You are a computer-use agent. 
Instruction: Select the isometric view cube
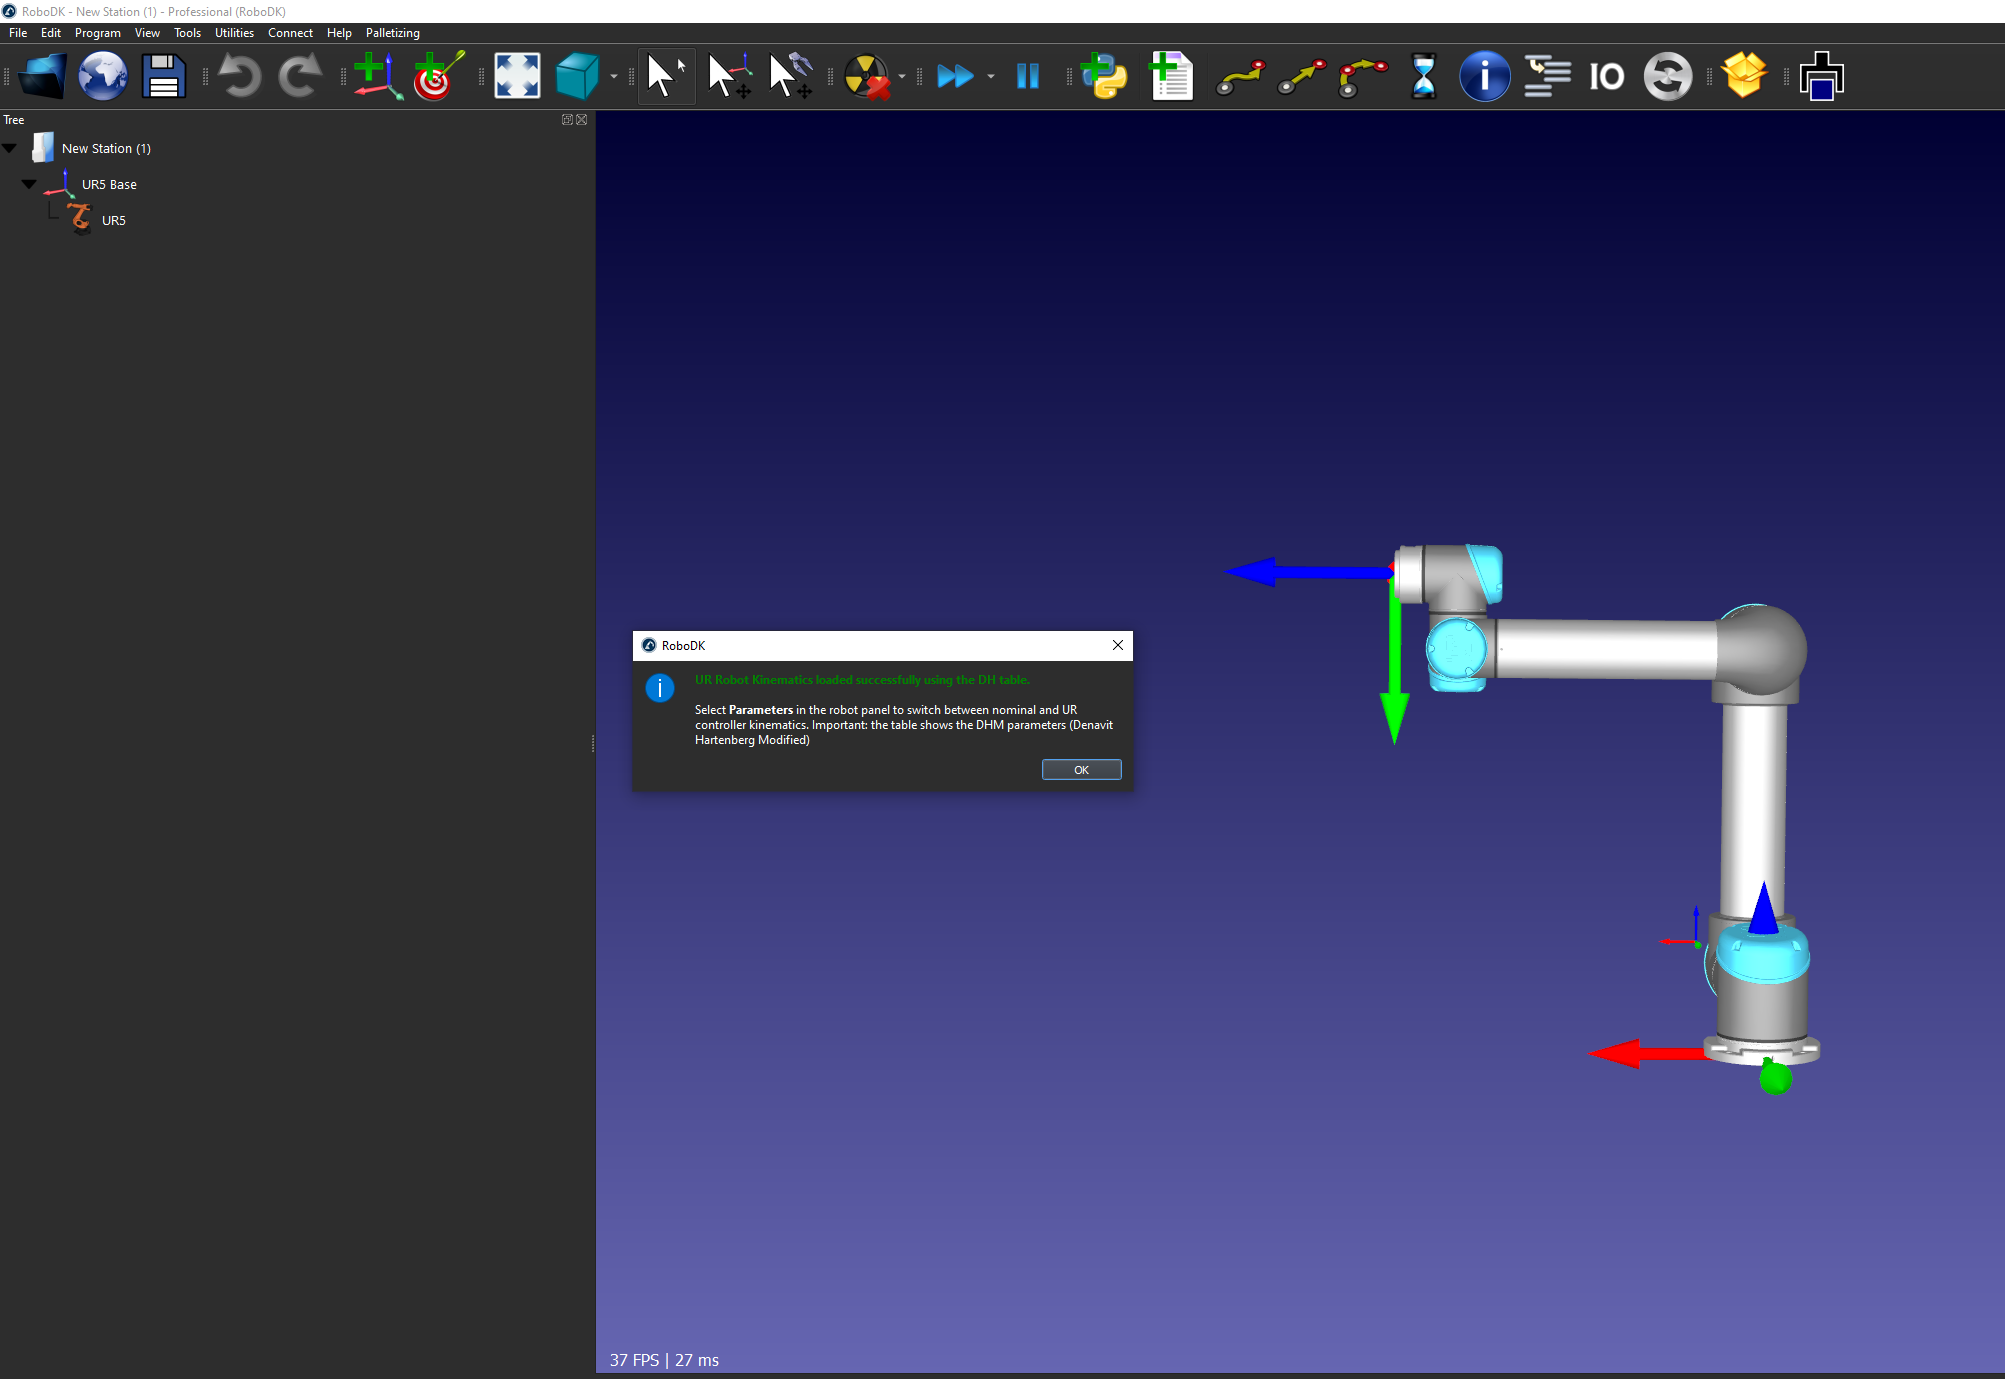(577, 76)
